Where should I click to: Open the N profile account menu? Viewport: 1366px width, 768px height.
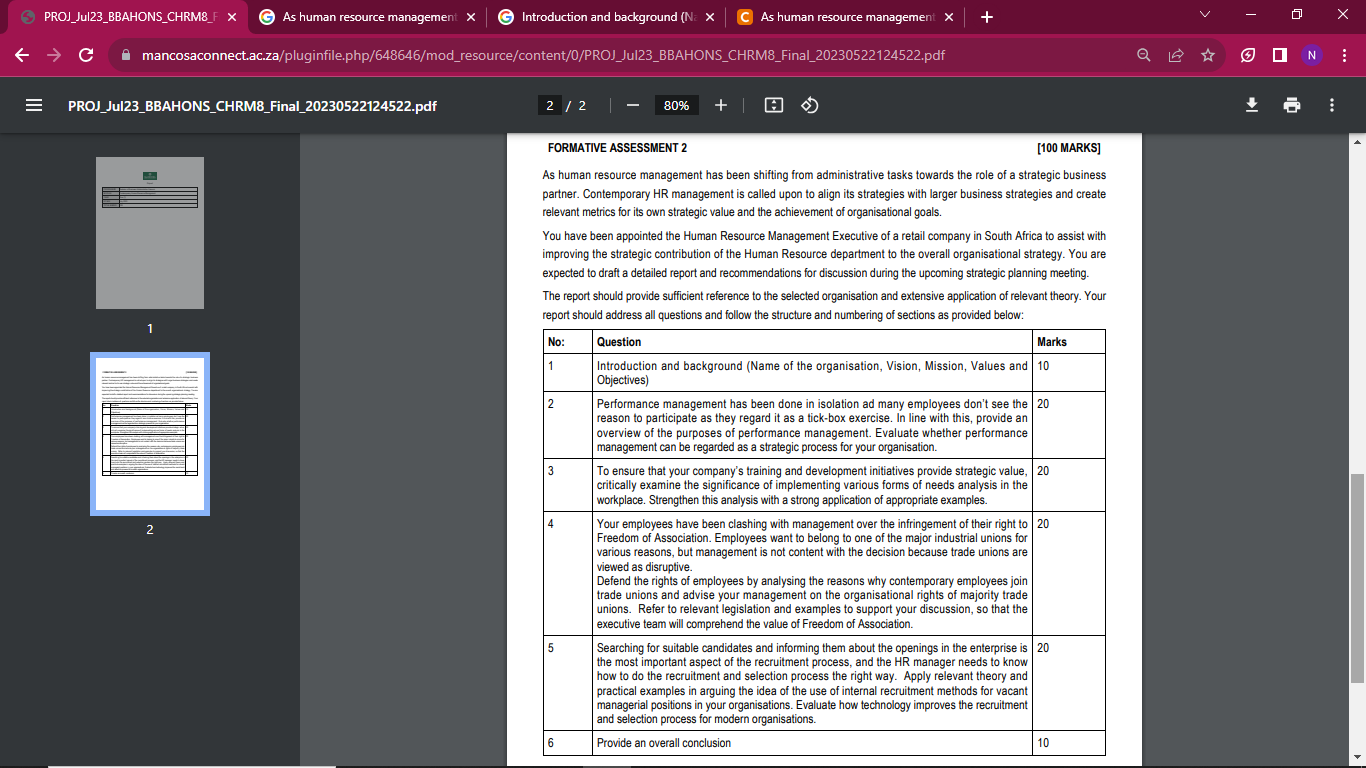[x=1312, y=57]
